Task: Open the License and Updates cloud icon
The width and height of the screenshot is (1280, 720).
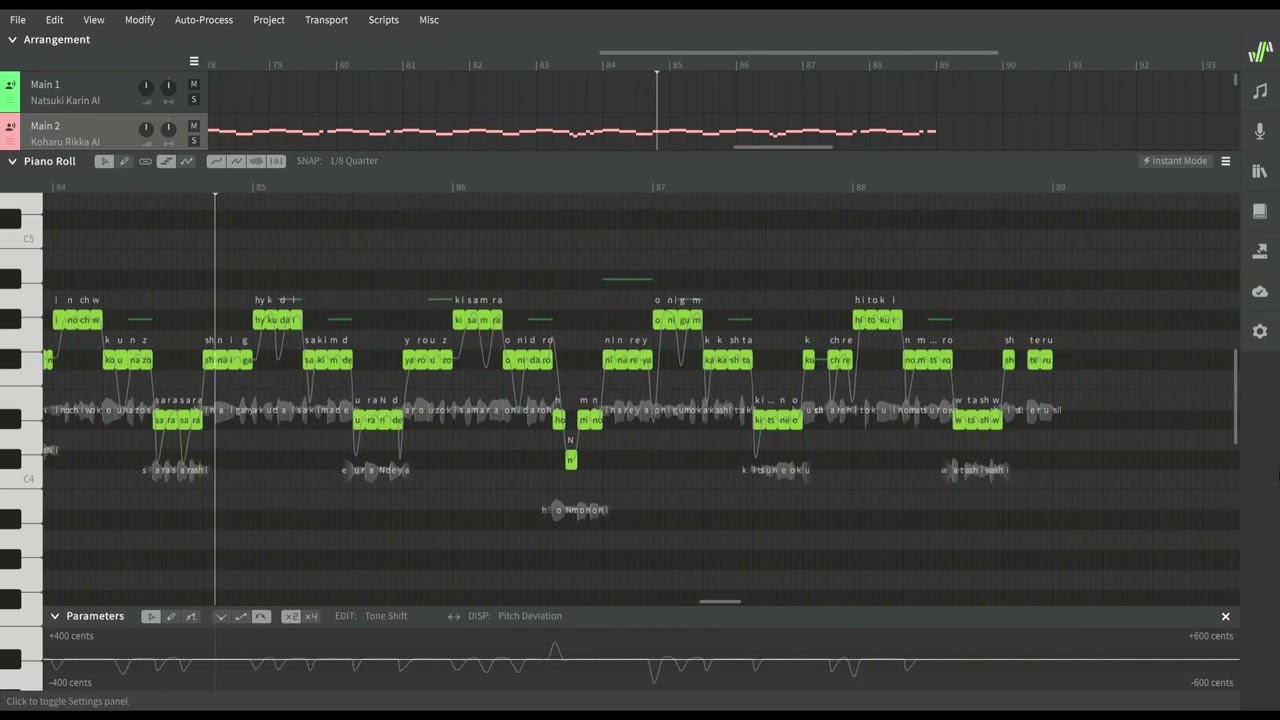Action: pos(1260,291)
